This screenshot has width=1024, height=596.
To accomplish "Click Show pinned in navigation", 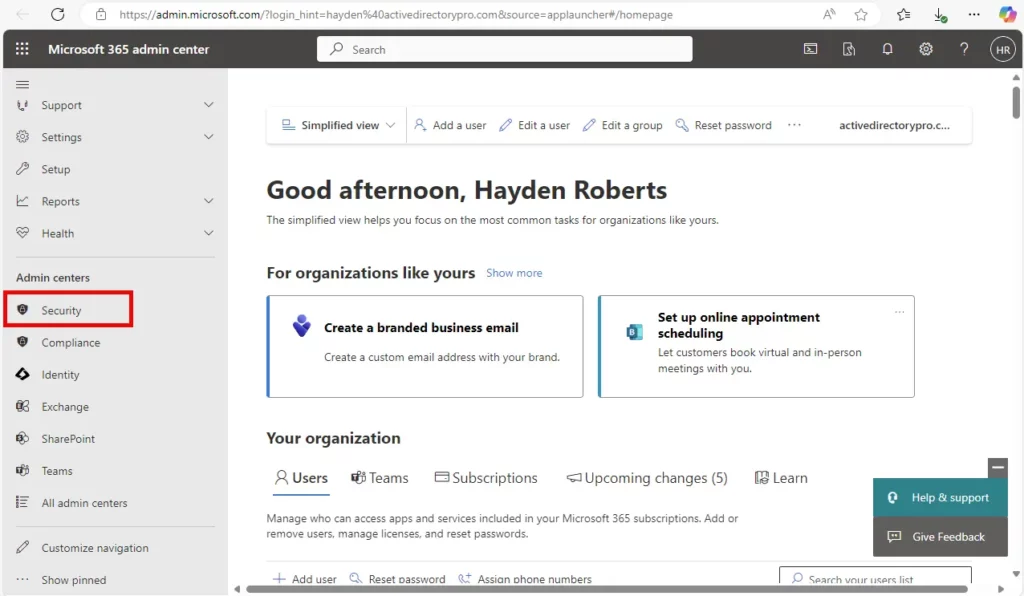I will tap(73, 580).
